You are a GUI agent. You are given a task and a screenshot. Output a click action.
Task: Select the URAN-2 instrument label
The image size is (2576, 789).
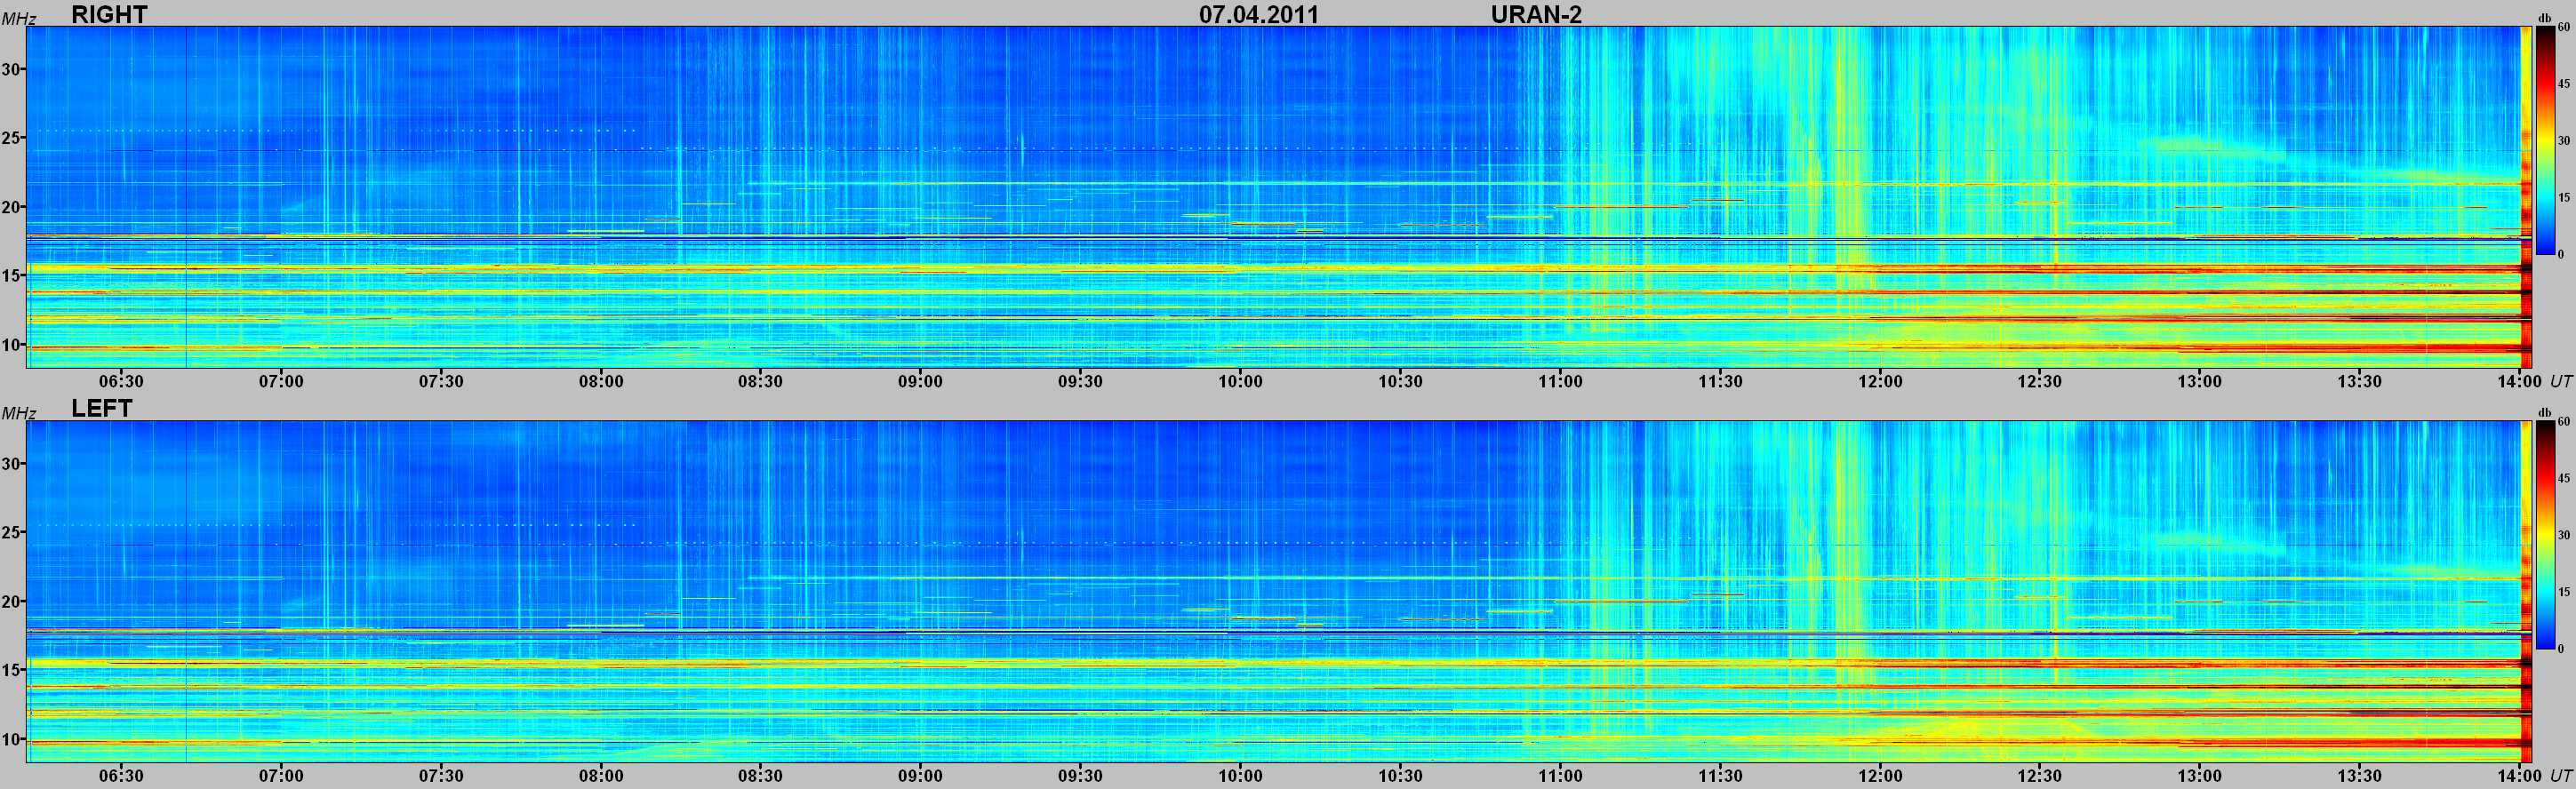(1536, 14)
